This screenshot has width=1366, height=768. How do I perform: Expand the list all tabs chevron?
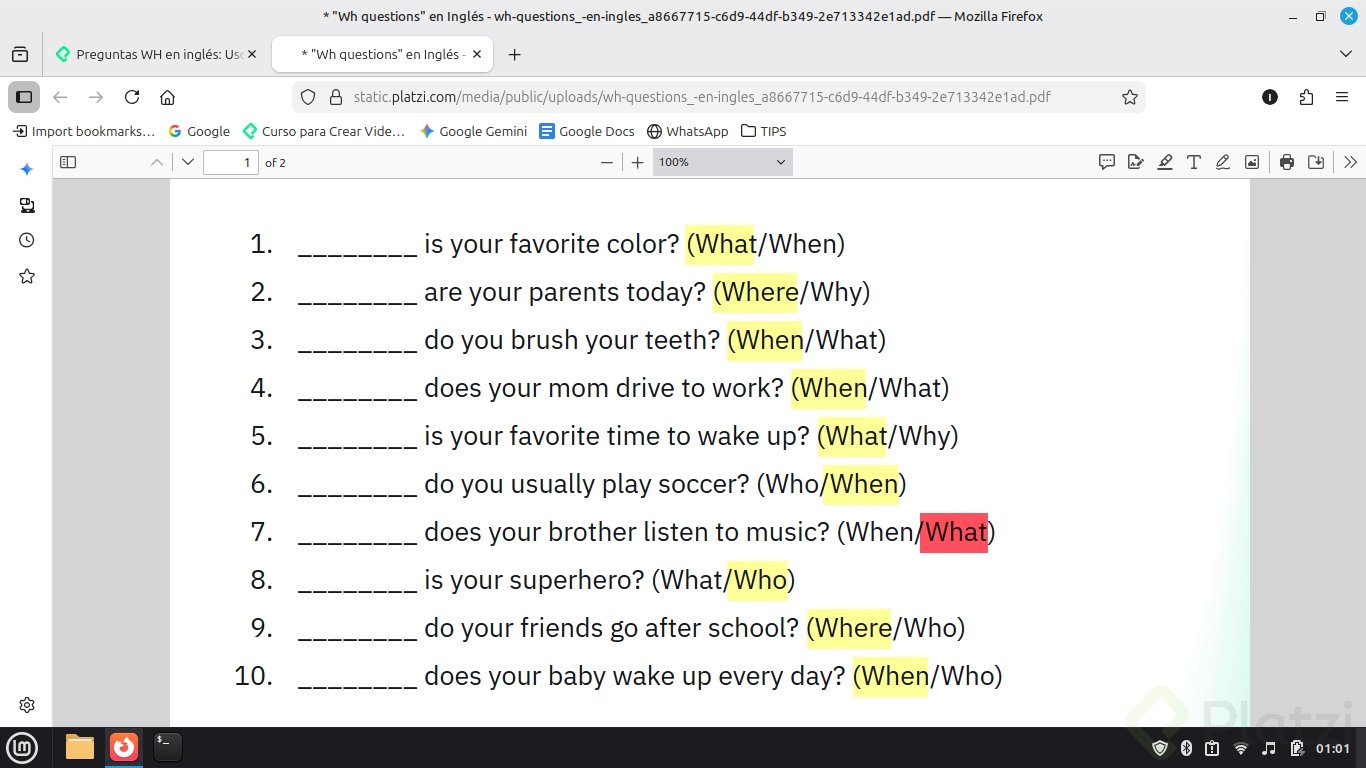pos(1345,54)
